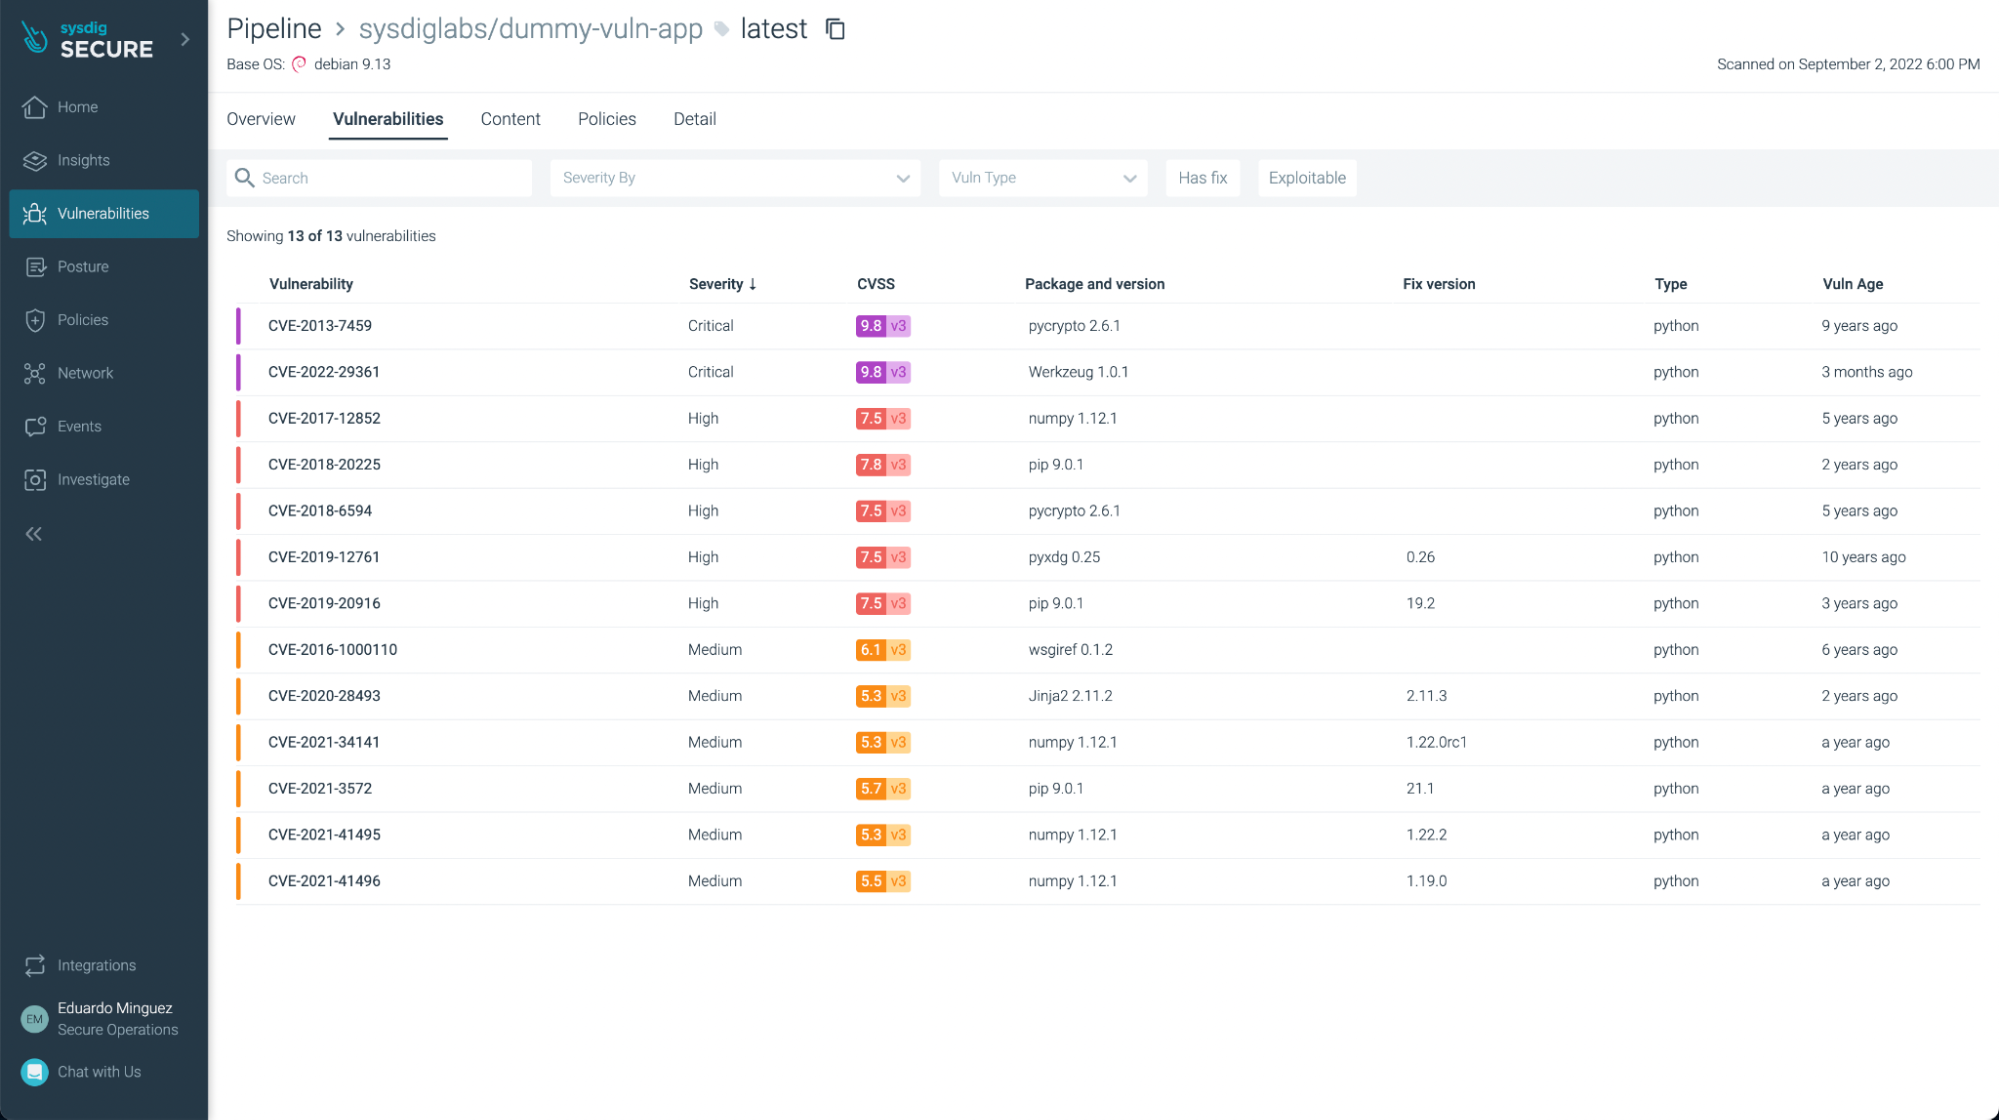Expand the Vuln Type dropdown

(x=1042, y=178)
